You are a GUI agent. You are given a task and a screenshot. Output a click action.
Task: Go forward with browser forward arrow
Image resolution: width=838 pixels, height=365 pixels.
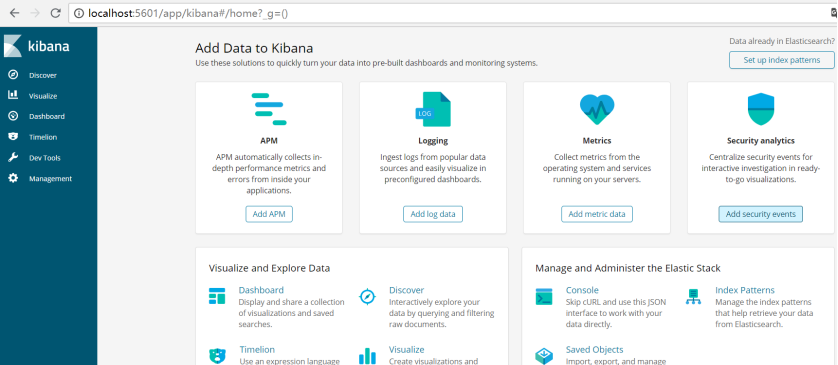(x=35, y=13)
